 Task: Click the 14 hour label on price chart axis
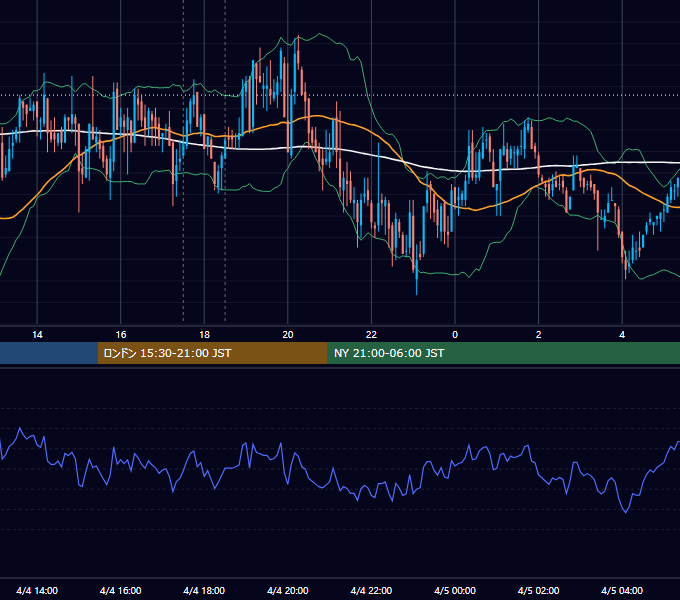[37, 335]
